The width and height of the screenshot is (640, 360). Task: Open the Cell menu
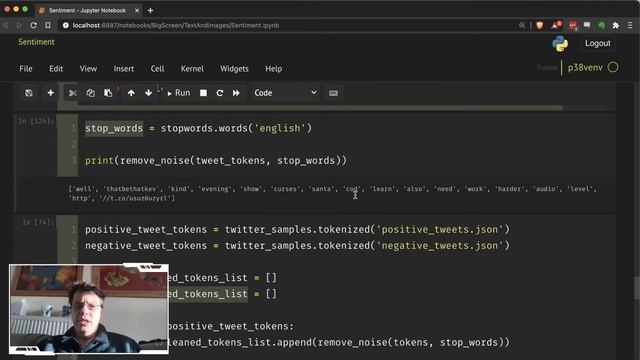158,69
